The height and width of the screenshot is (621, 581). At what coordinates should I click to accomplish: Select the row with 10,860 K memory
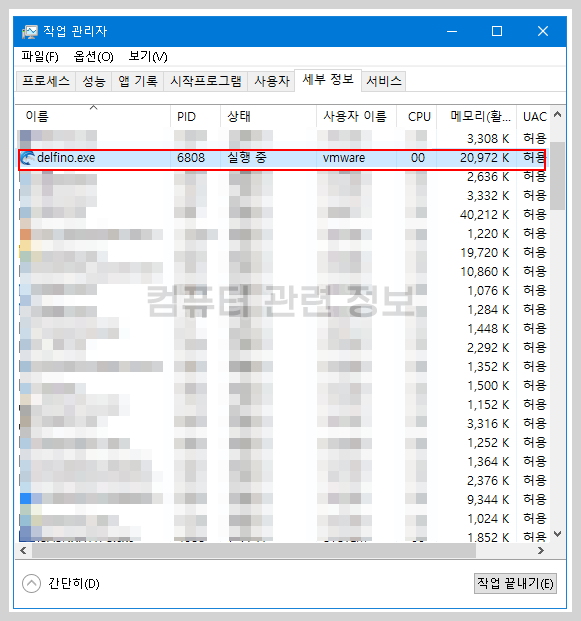point(282,272)
